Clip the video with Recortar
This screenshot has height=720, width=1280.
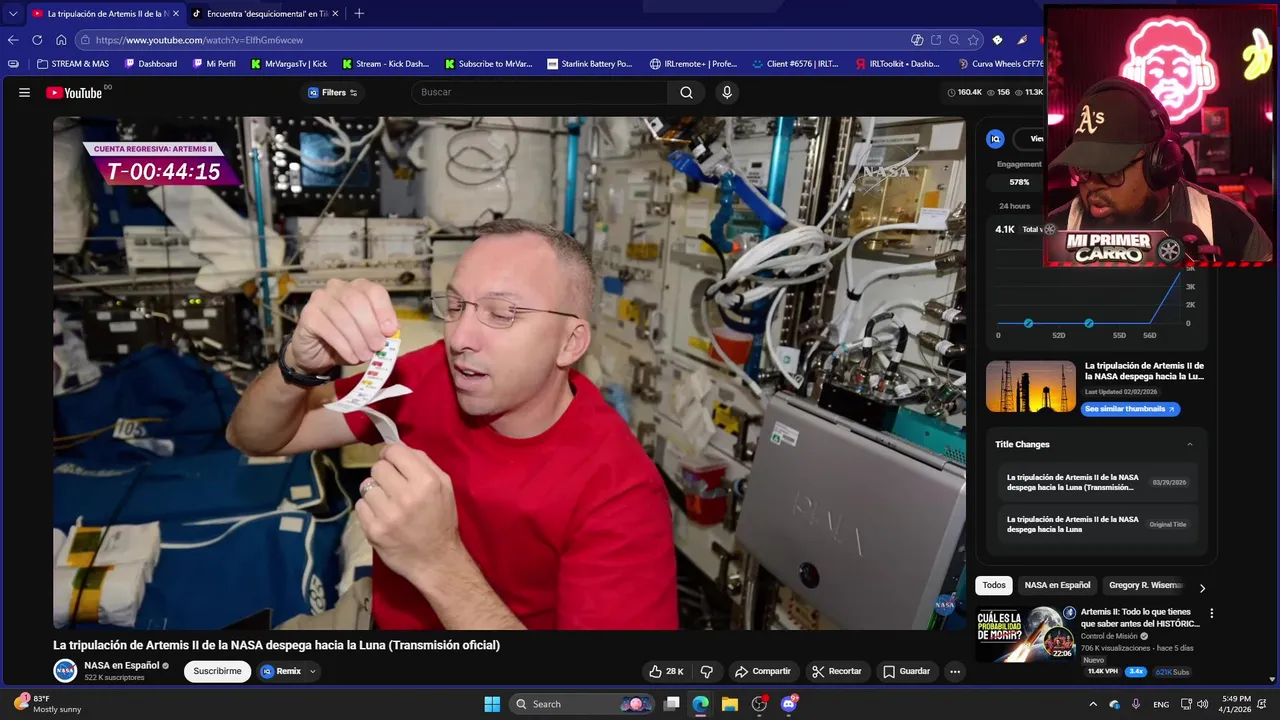pyautogui.click(x=836, y=671)
